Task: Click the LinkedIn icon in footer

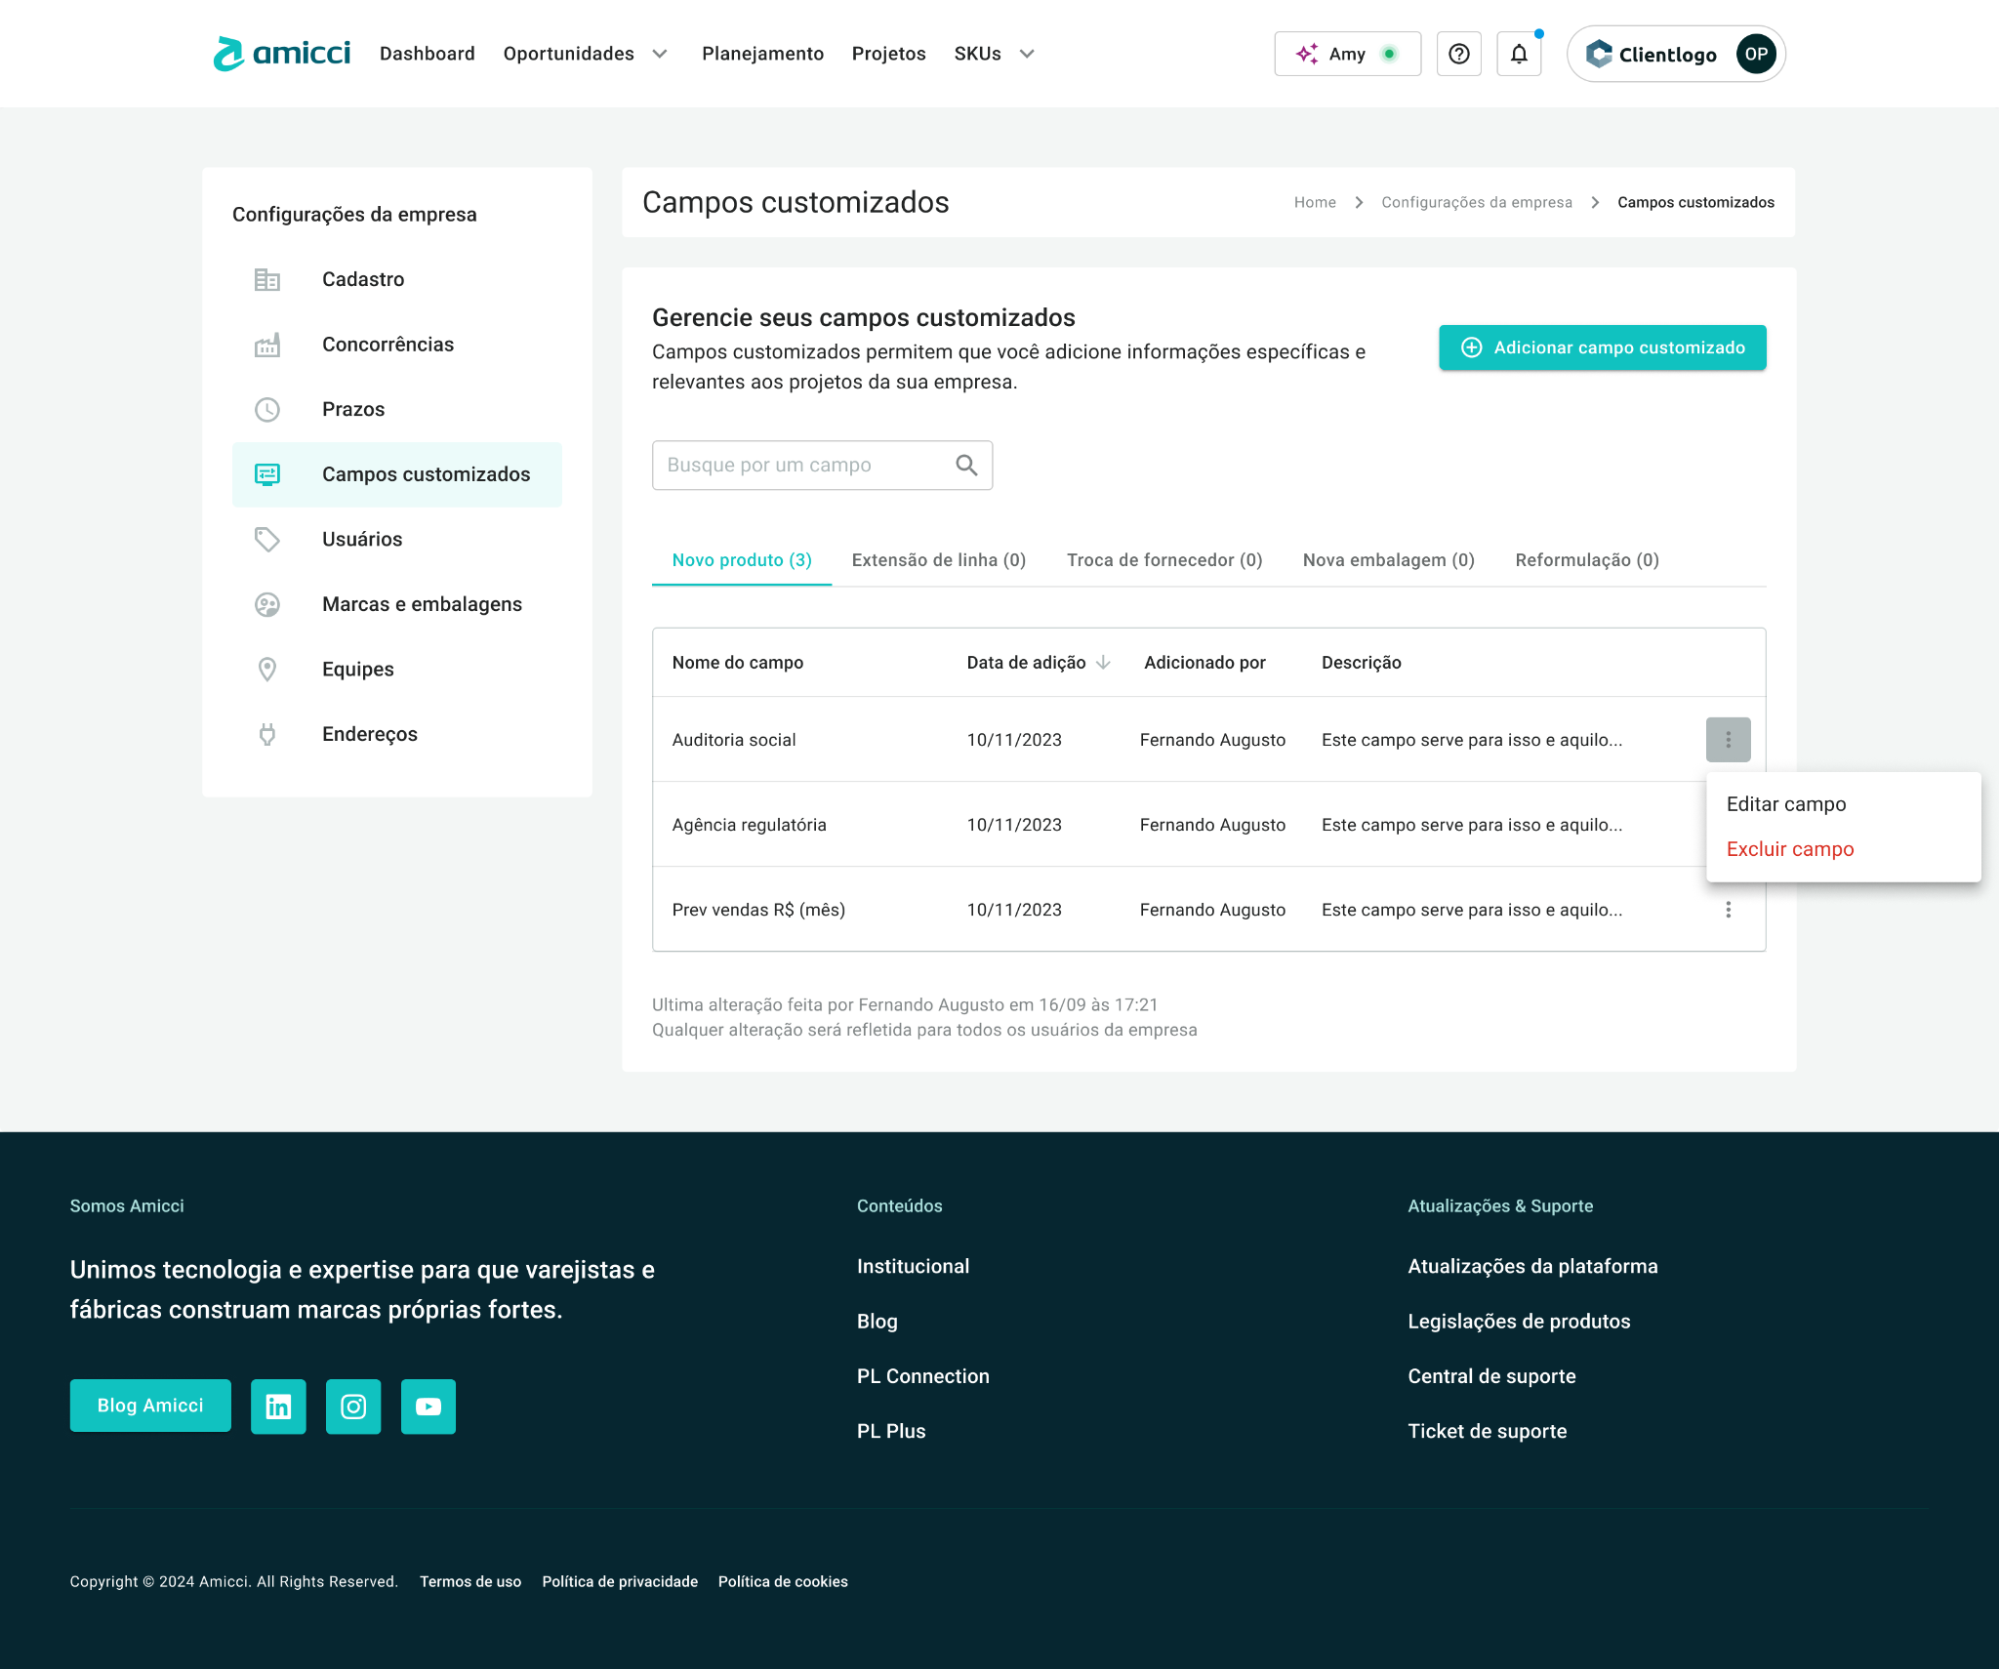Action: 278,1406
